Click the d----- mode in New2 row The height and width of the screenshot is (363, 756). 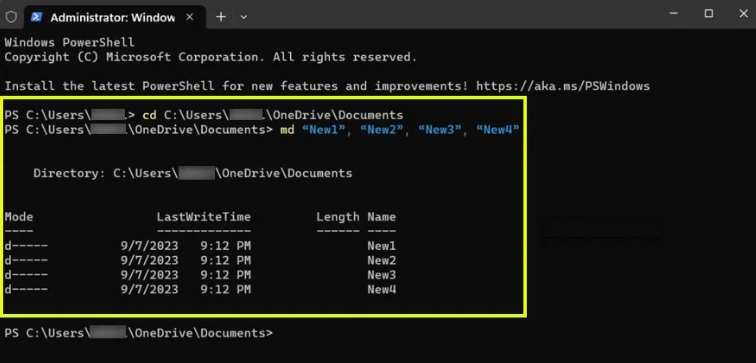click(26, 260)
